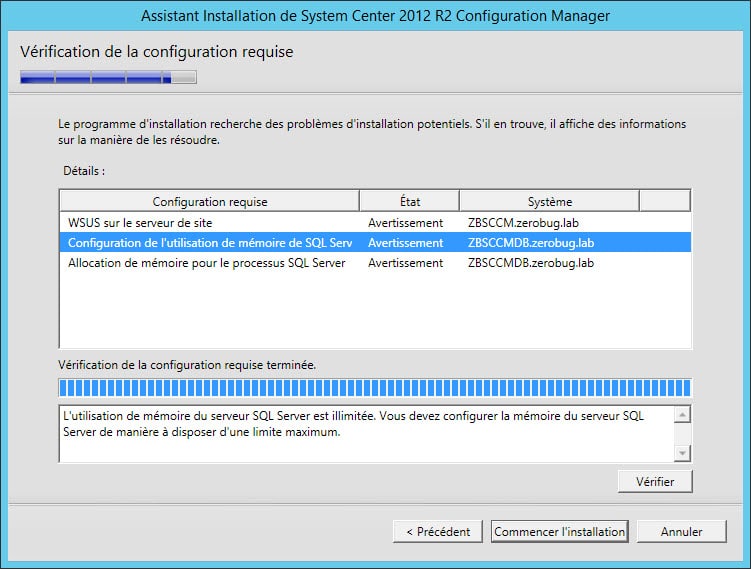Start setup via Commencer l'installation

point(559,532)
